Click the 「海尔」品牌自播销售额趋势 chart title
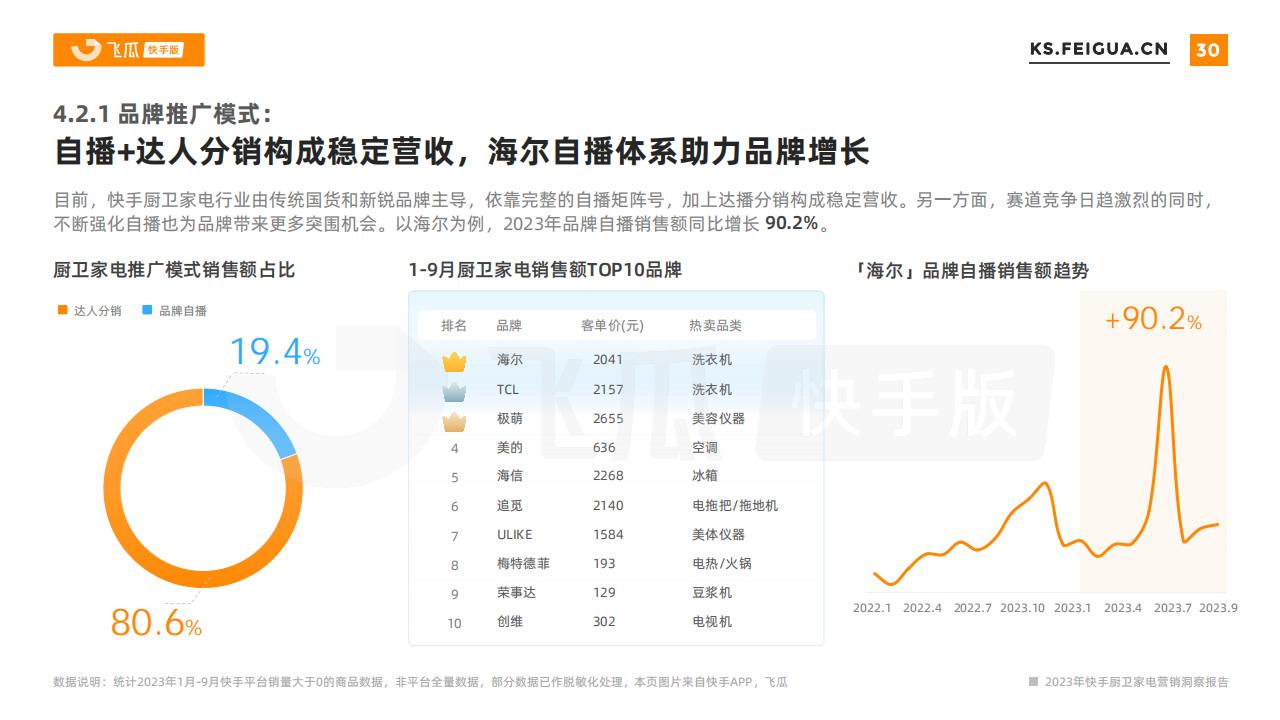1280x720 pixels. 971,271
